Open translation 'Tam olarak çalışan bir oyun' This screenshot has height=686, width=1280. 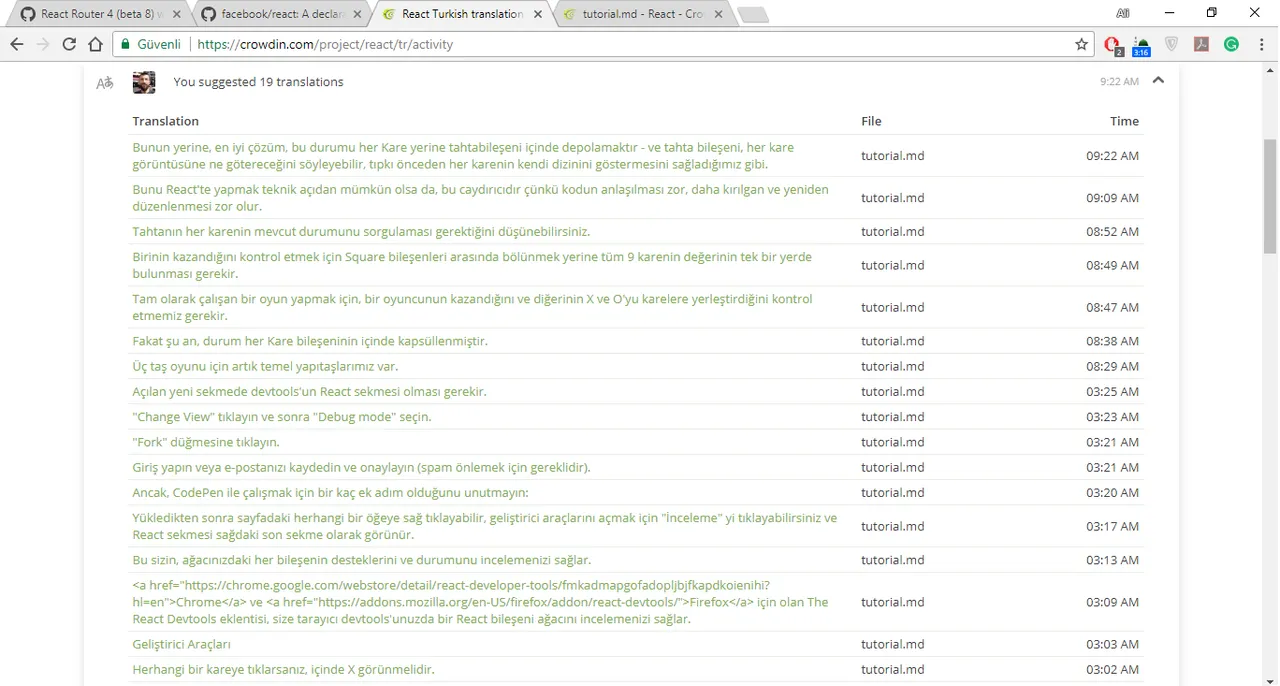pyautogui.click(x=472, y=307)
